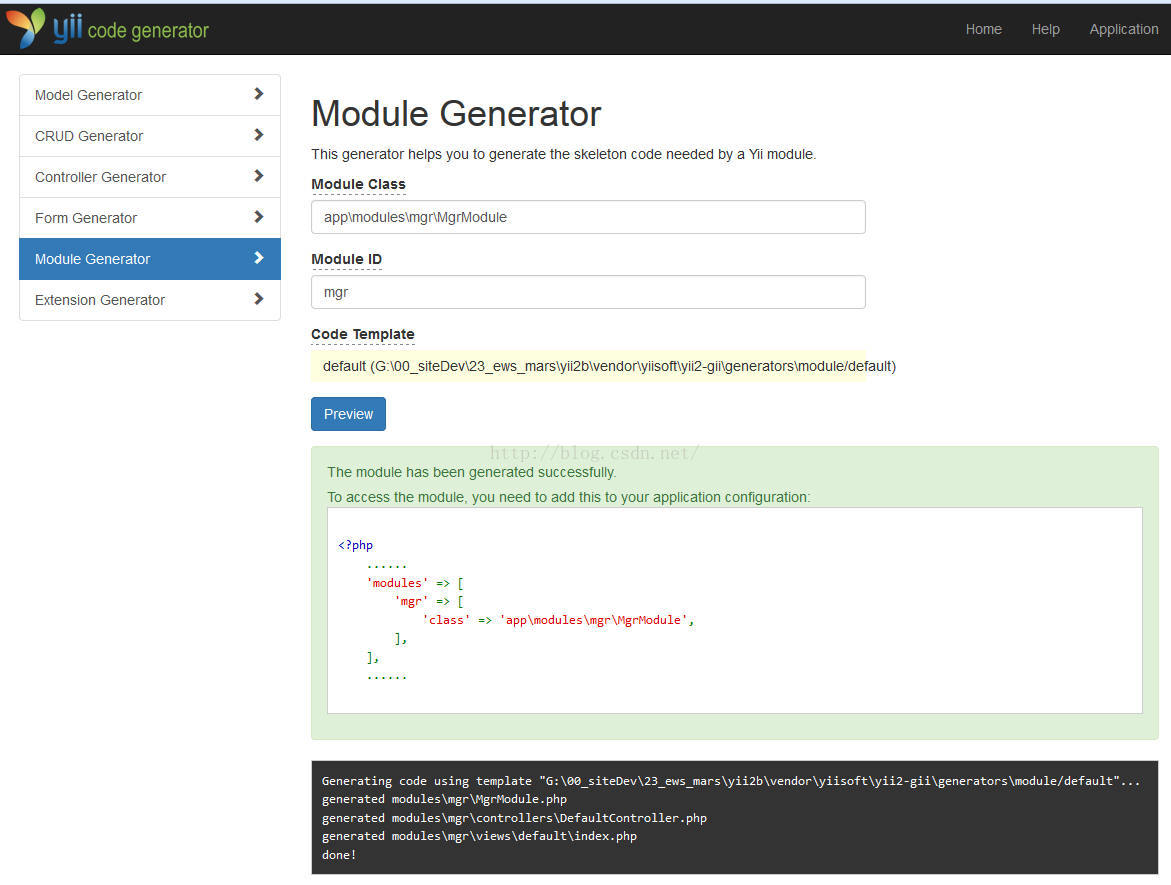This screenshot has height=885, width=1171.
Task: Select Model Generator in sidebar
Action: click(x=149, y=95)
